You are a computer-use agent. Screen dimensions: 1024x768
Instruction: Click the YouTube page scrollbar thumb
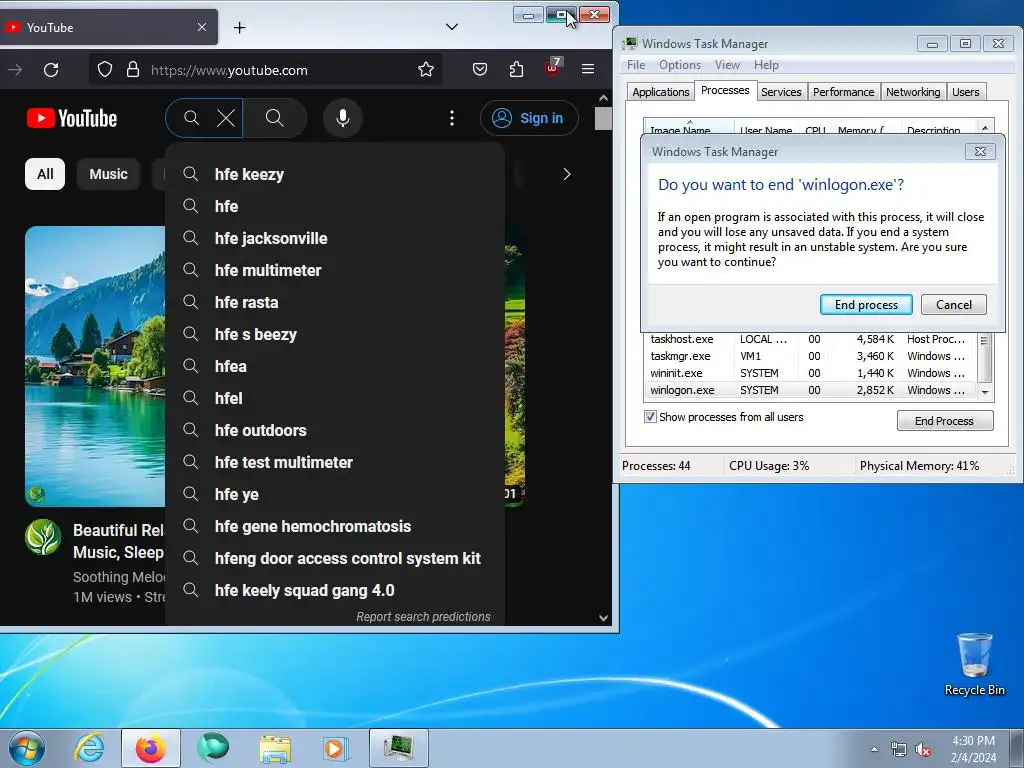point(603,118)
